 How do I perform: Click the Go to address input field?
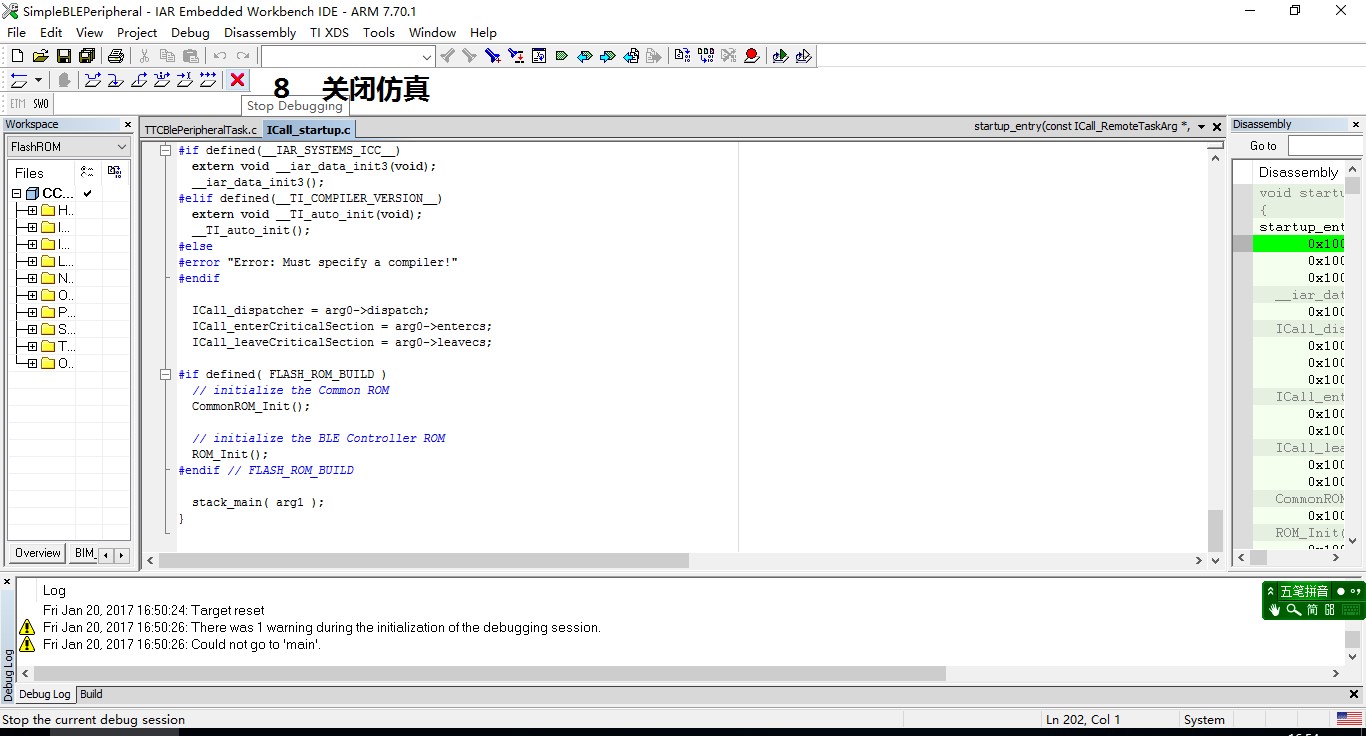click(x=1326, y=146)
